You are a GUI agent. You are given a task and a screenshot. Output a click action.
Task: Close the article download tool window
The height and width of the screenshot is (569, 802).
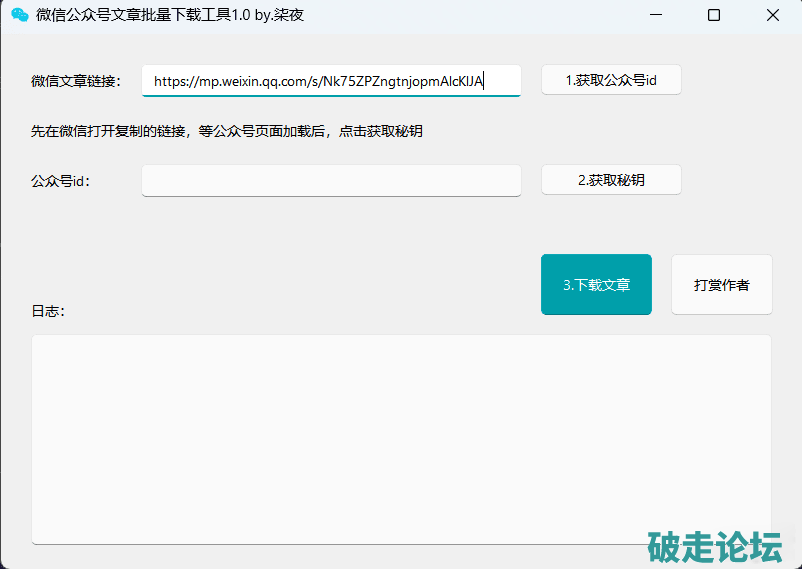773,15
